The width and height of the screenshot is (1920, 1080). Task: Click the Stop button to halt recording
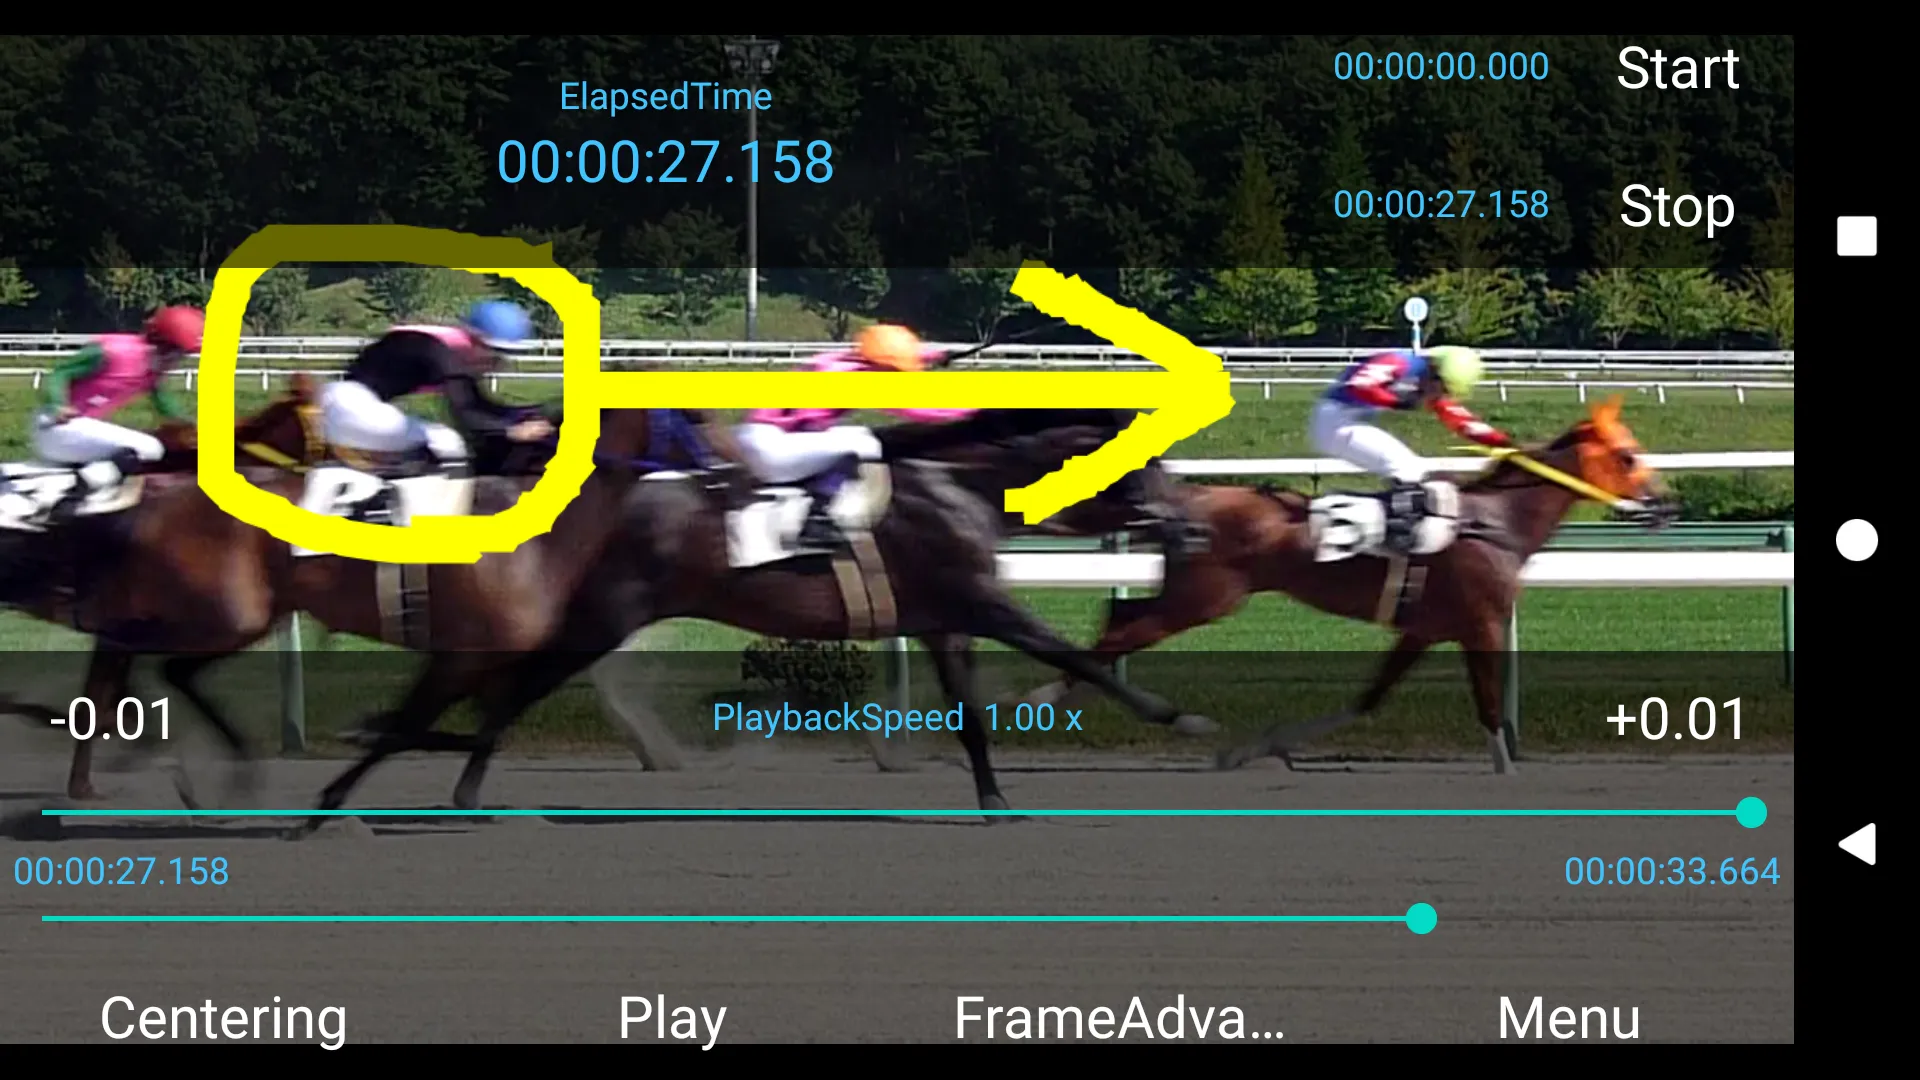pos(1675,203)
